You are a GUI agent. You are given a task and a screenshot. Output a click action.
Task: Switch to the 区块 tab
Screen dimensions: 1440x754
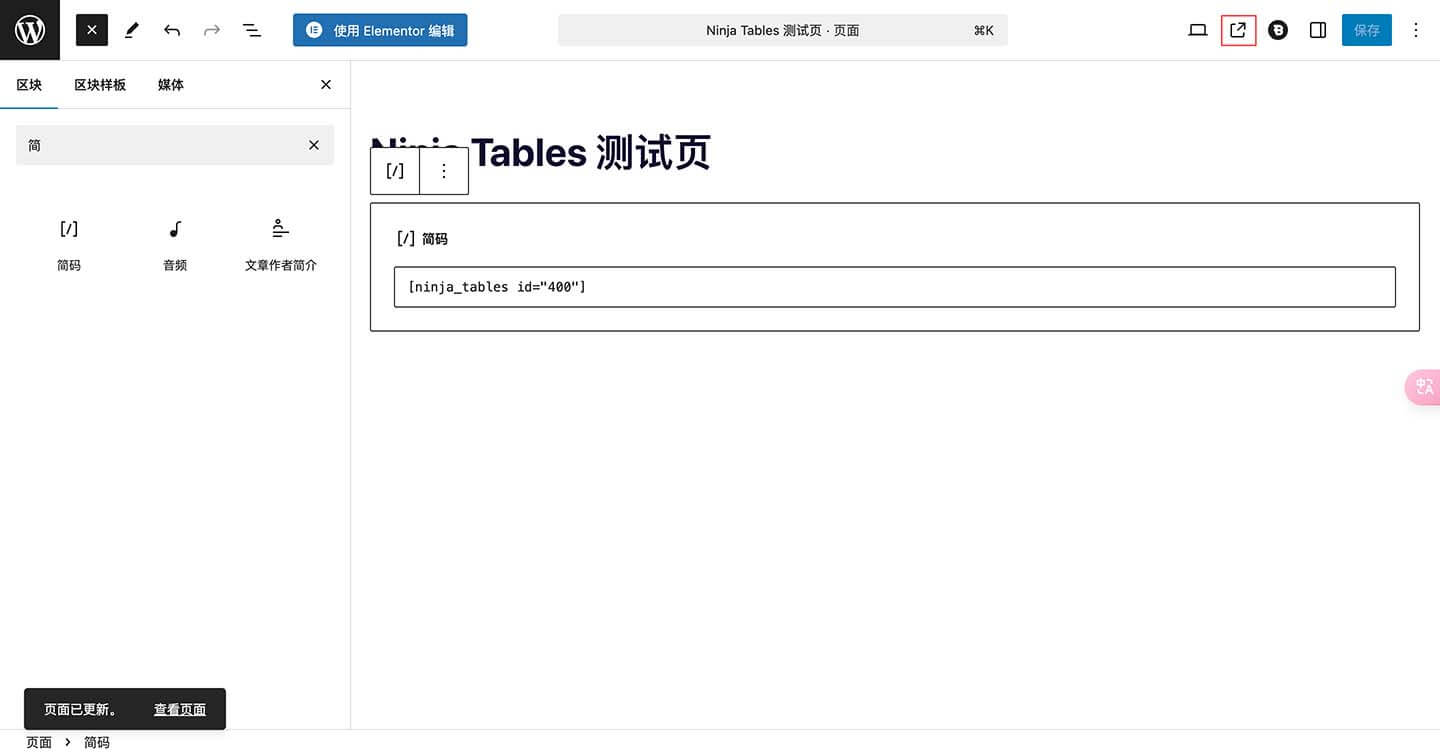[29, 85]
